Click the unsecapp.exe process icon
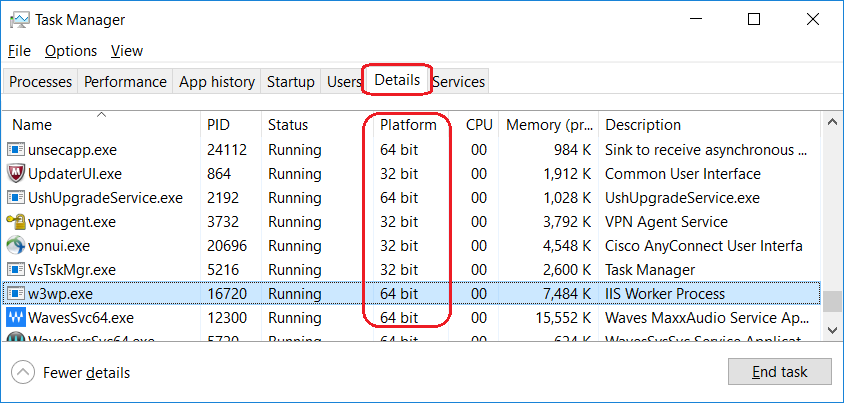The height and width of the screenshot is (403, 844). pyautogui.click(x=16, y=150)
